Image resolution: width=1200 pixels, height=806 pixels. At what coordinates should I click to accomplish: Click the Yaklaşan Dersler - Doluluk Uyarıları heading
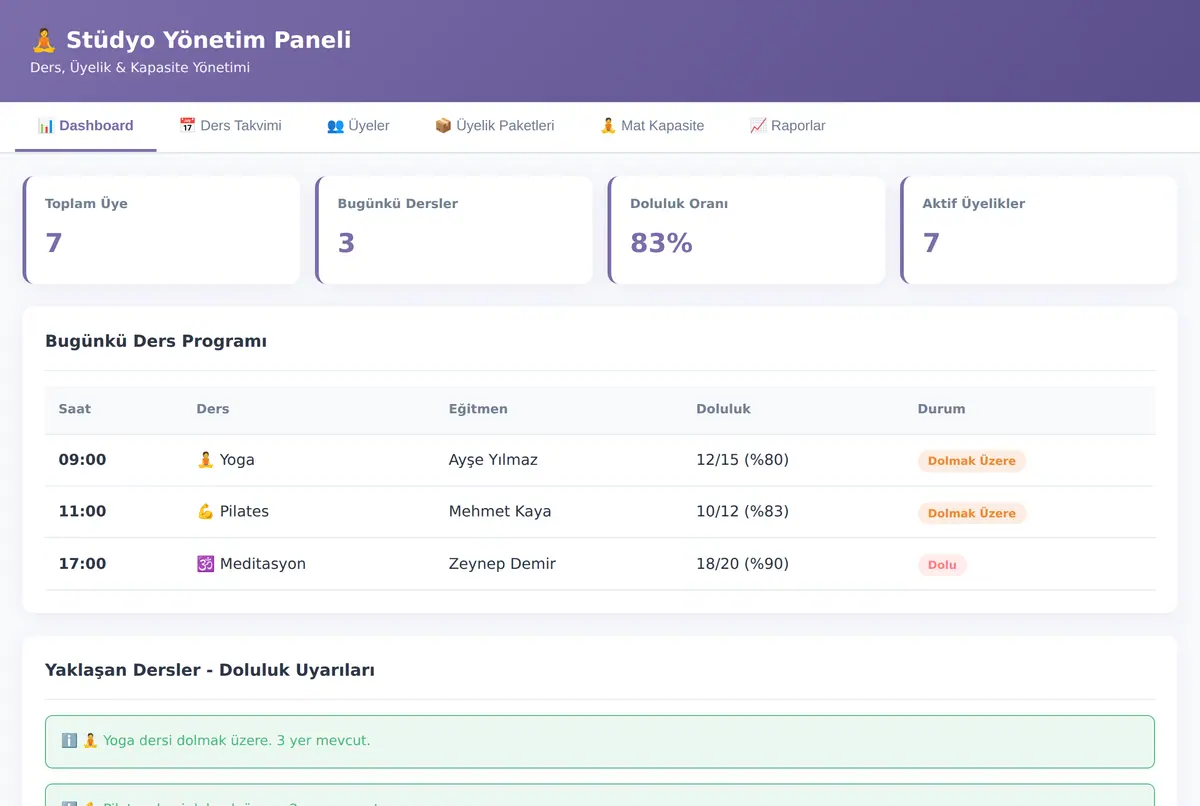coord(210,670)
